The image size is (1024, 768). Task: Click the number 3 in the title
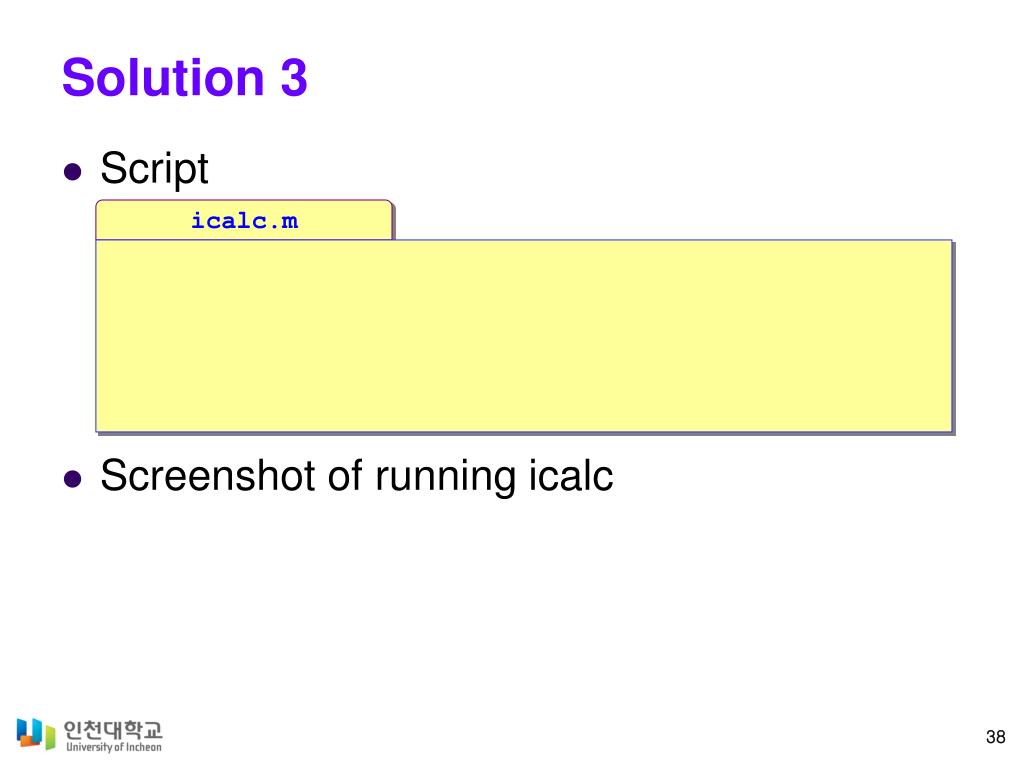(x=294, y=78)
